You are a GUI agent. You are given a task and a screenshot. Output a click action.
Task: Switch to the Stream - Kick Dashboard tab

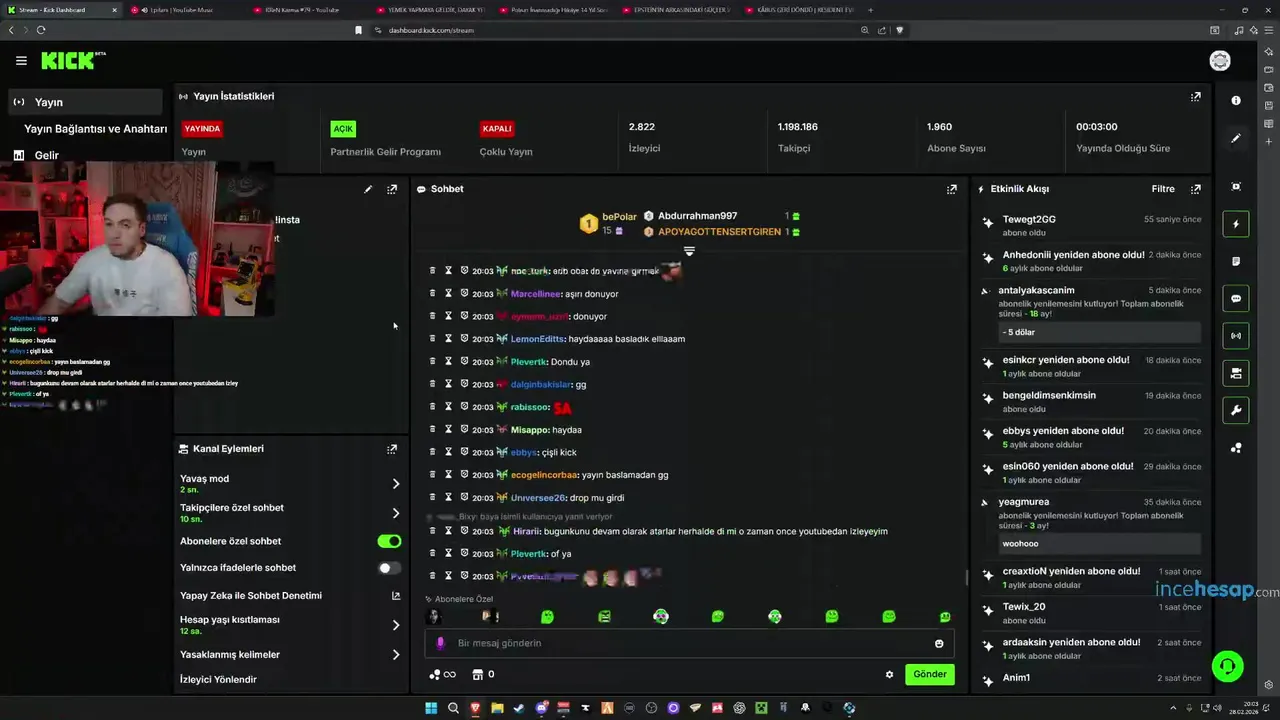pos(62,10)
